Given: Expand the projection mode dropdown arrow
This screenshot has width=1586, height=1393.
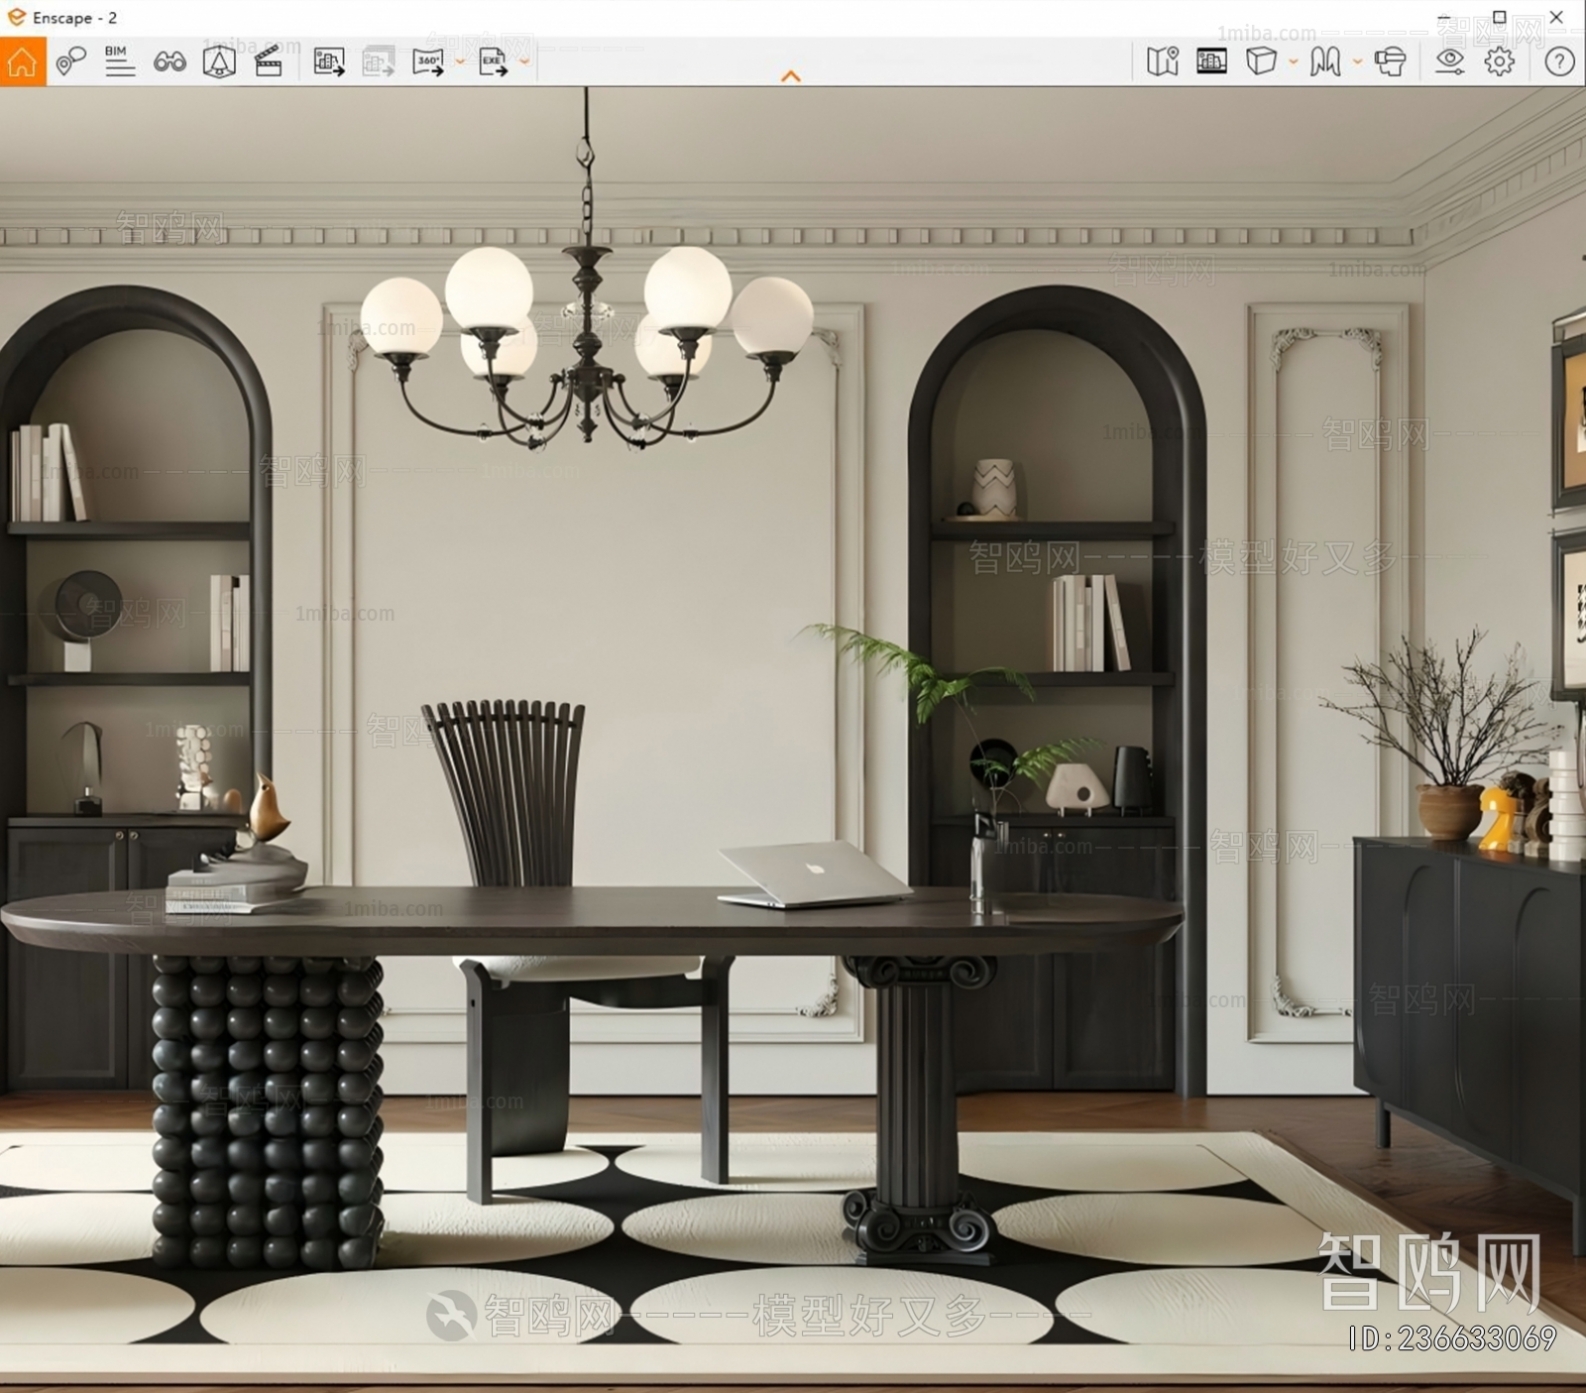Looking at the screenshot, I should (x=1293, y=62).
